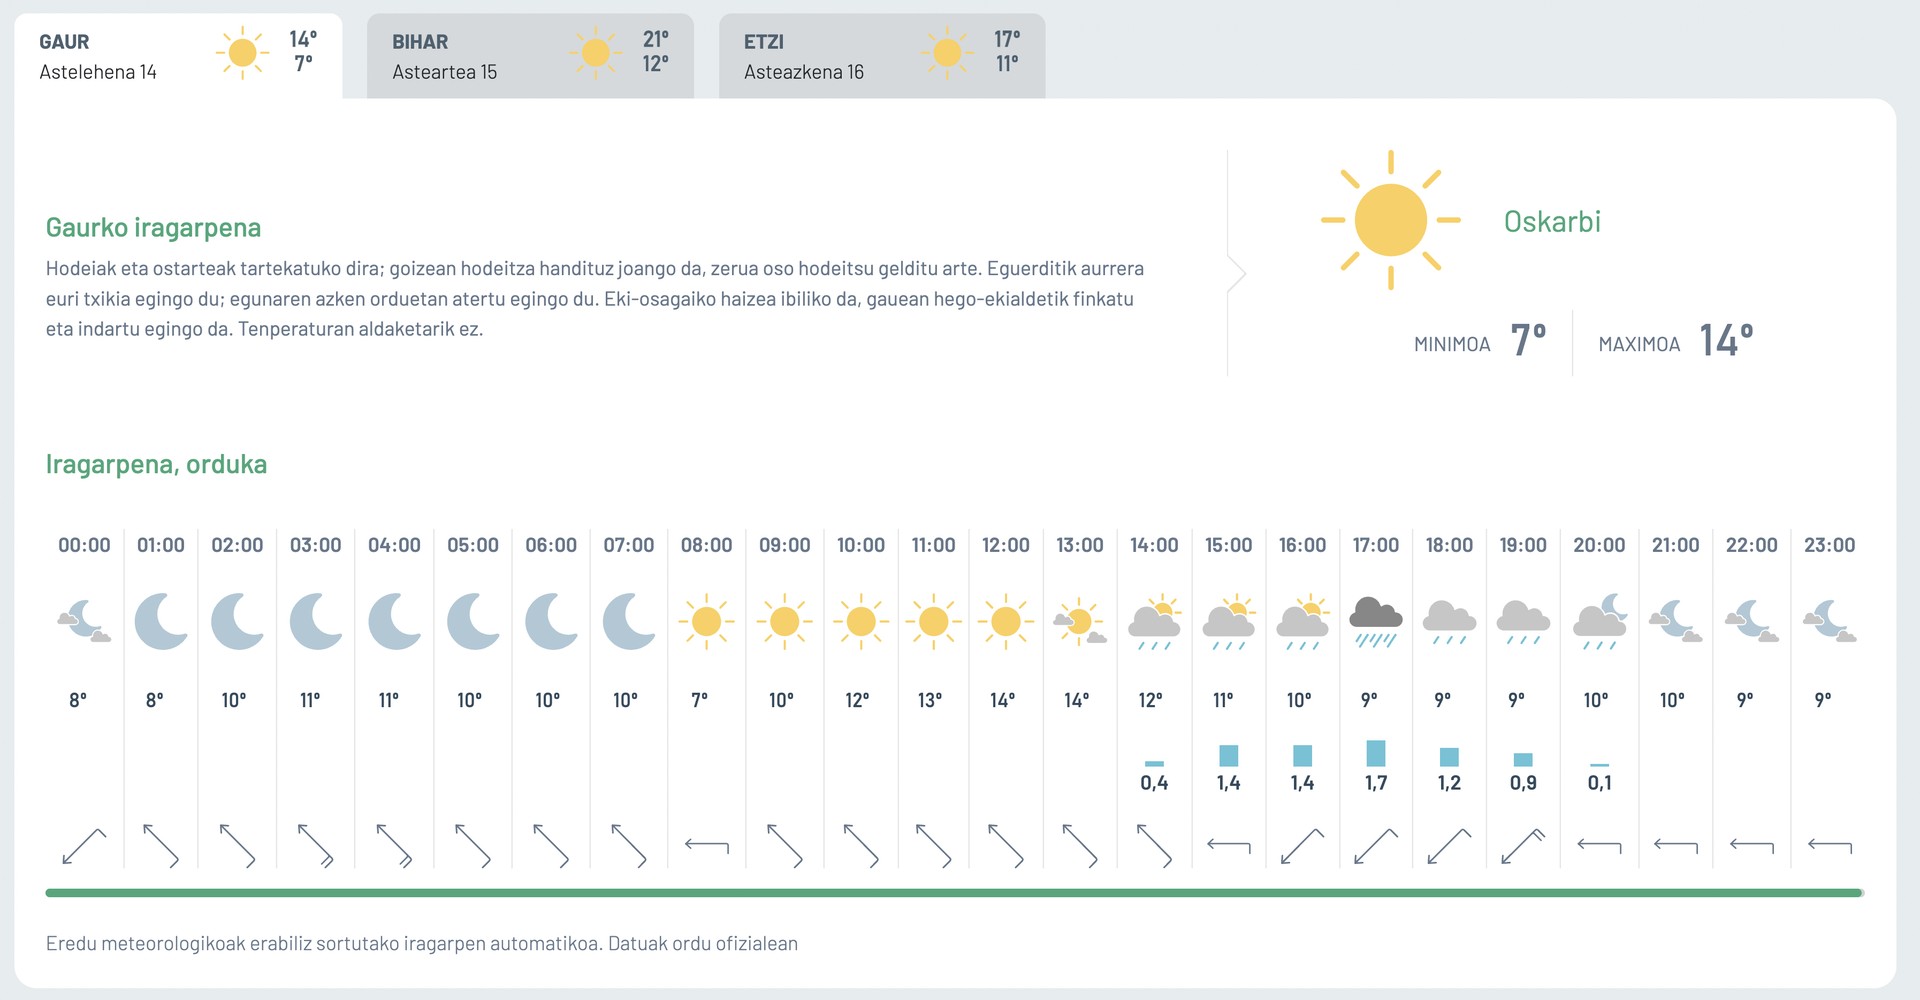Click the 09:00 hour label
The height and width of the screenshot is (1000, 1920).
(784, 545)
